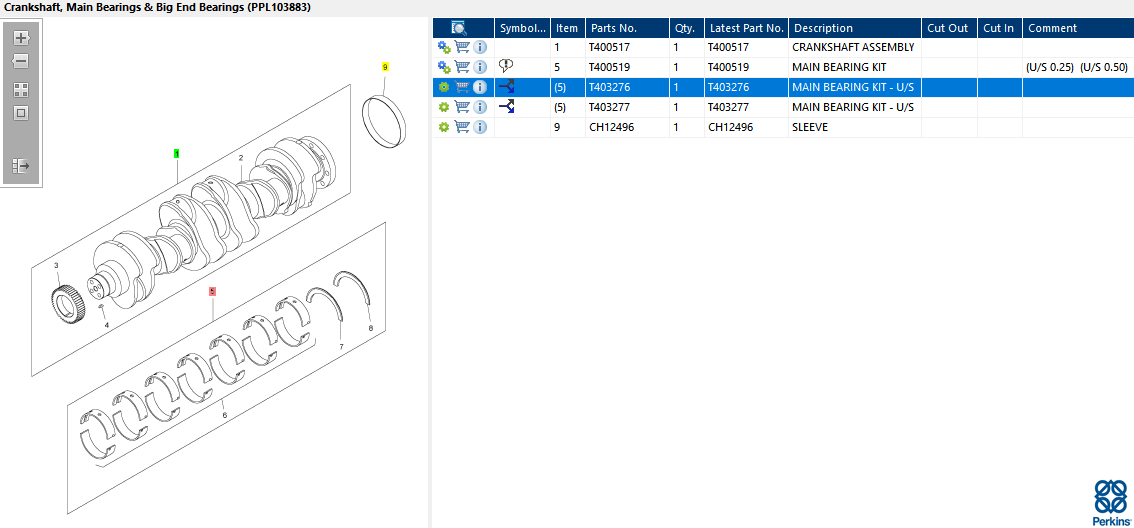Sort by Qty. column header
This screenshot has width=1134, height=528.
click(686, 28)
